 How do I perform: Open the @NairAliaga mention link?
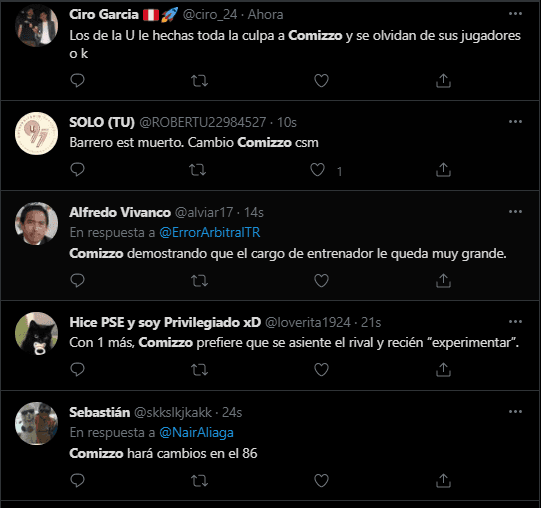pyautogui.click(x=196, y=432)
